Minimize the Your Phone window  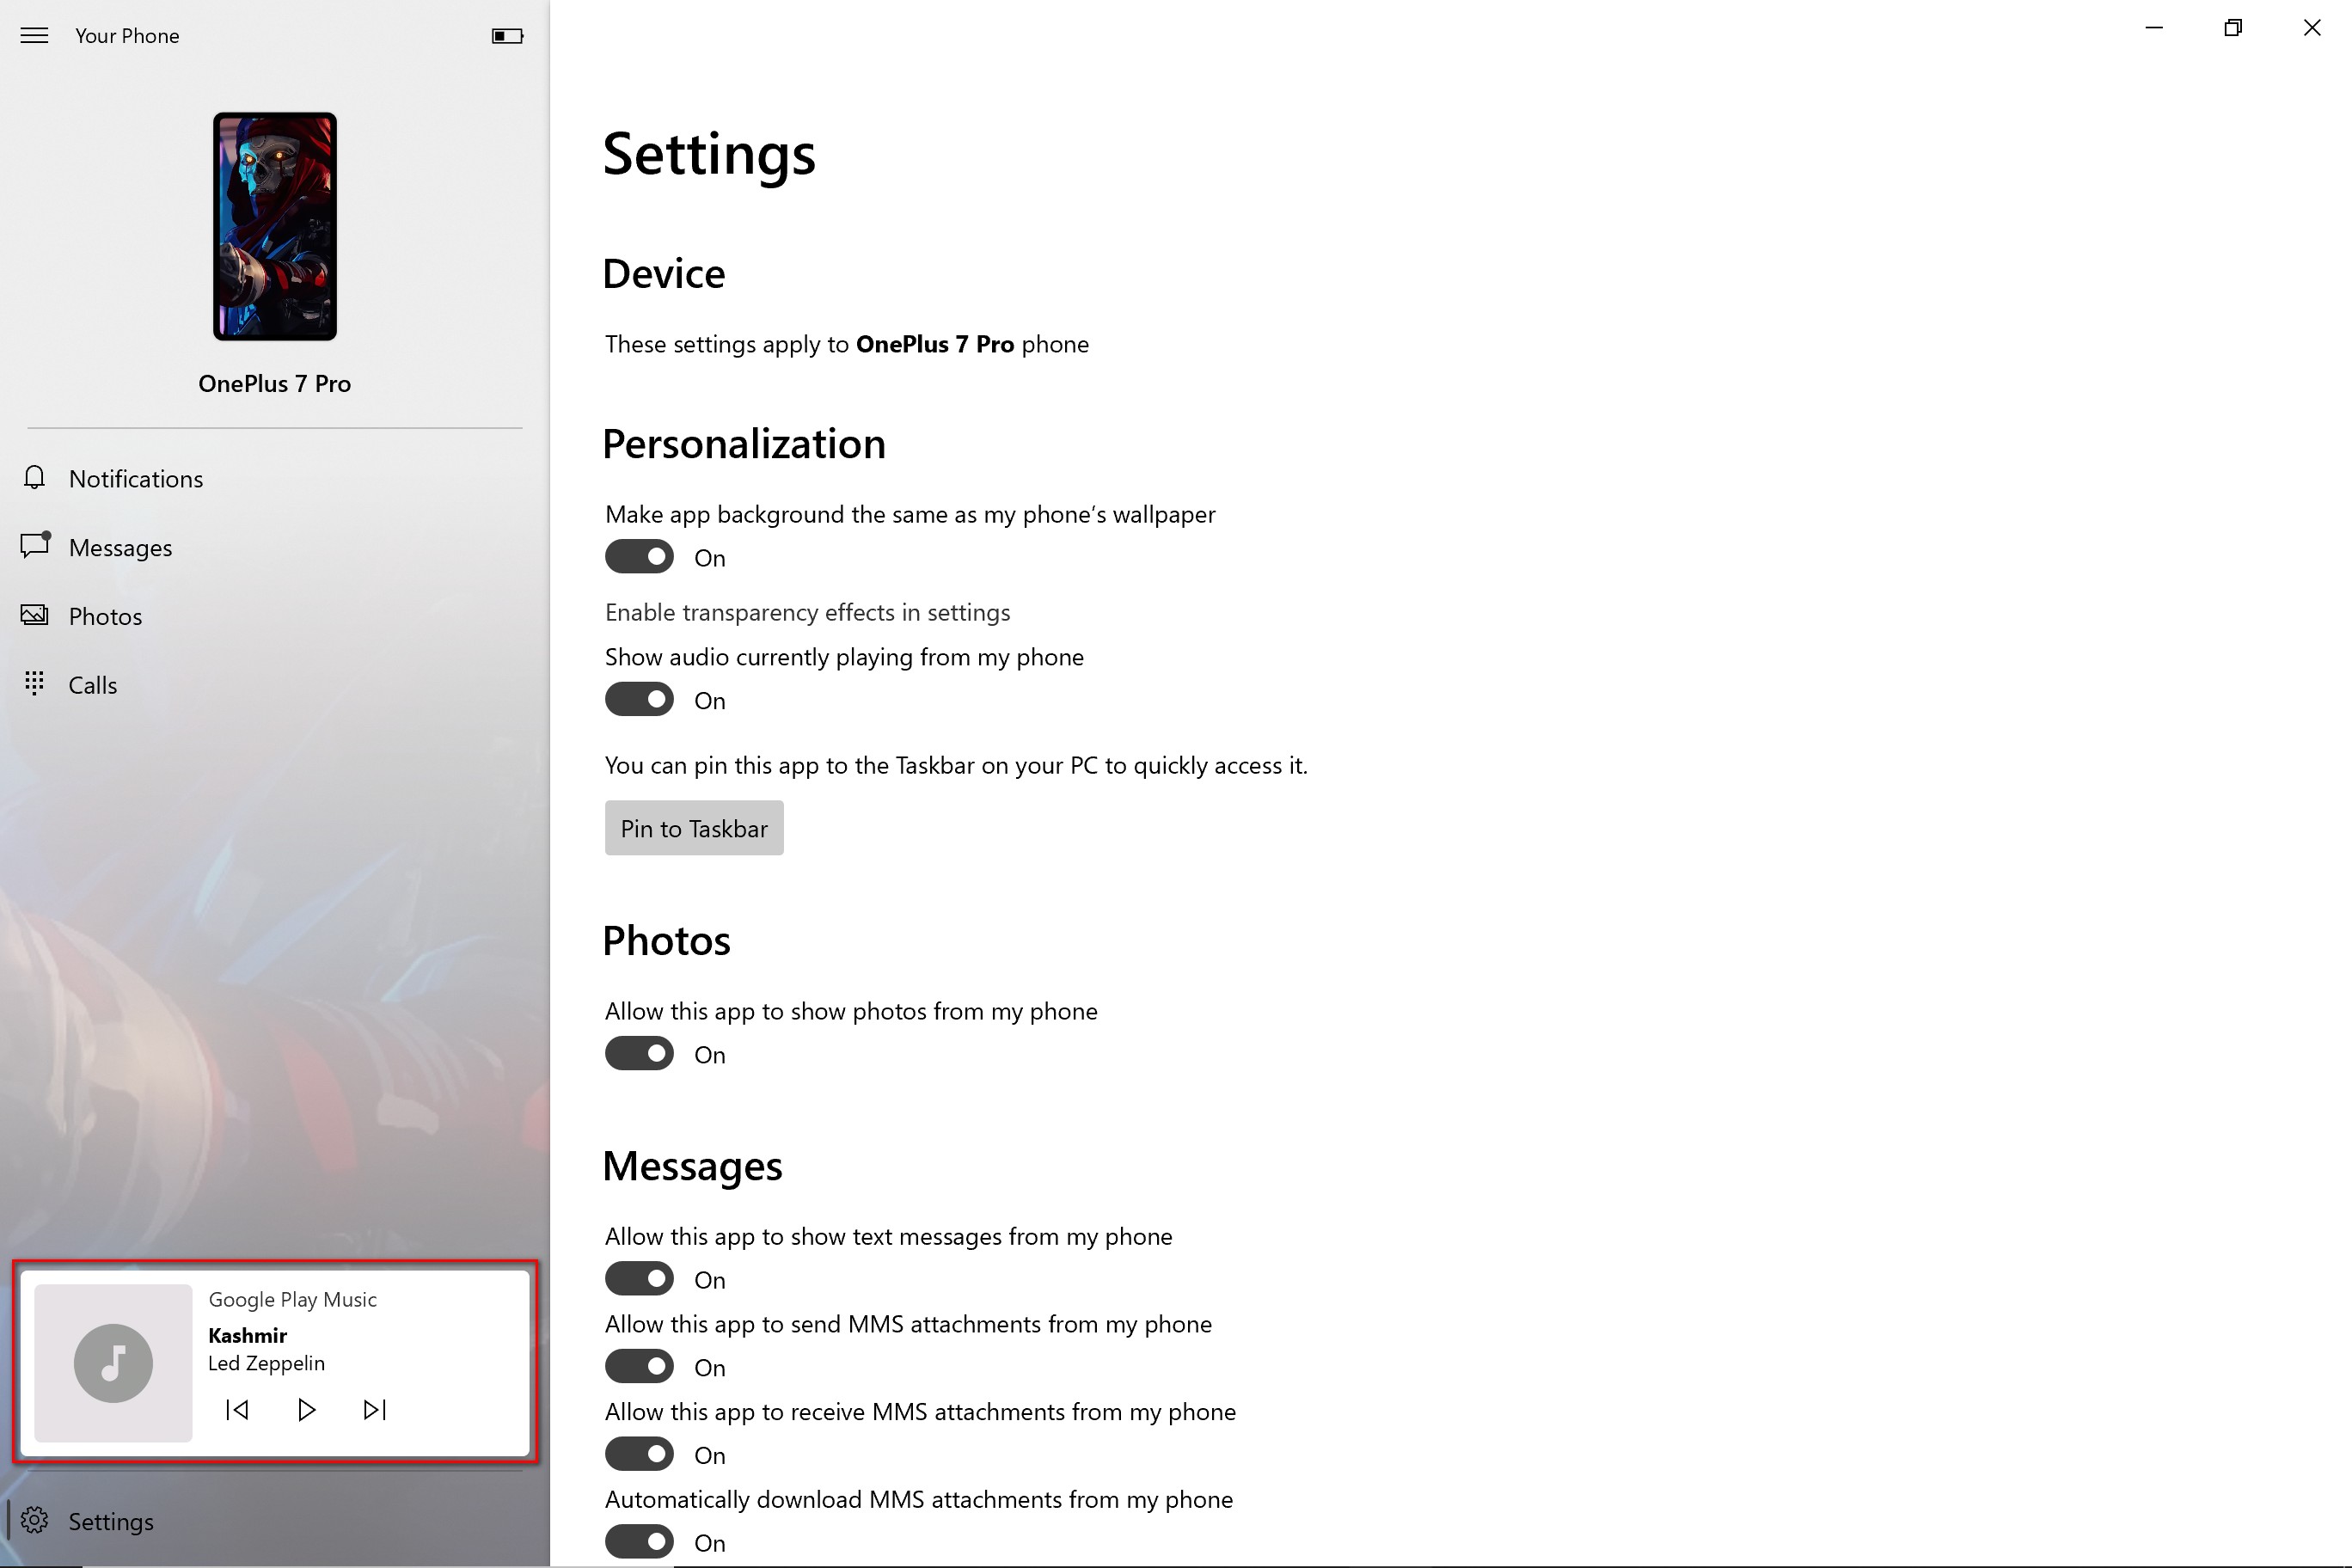tap(2154, 28)
